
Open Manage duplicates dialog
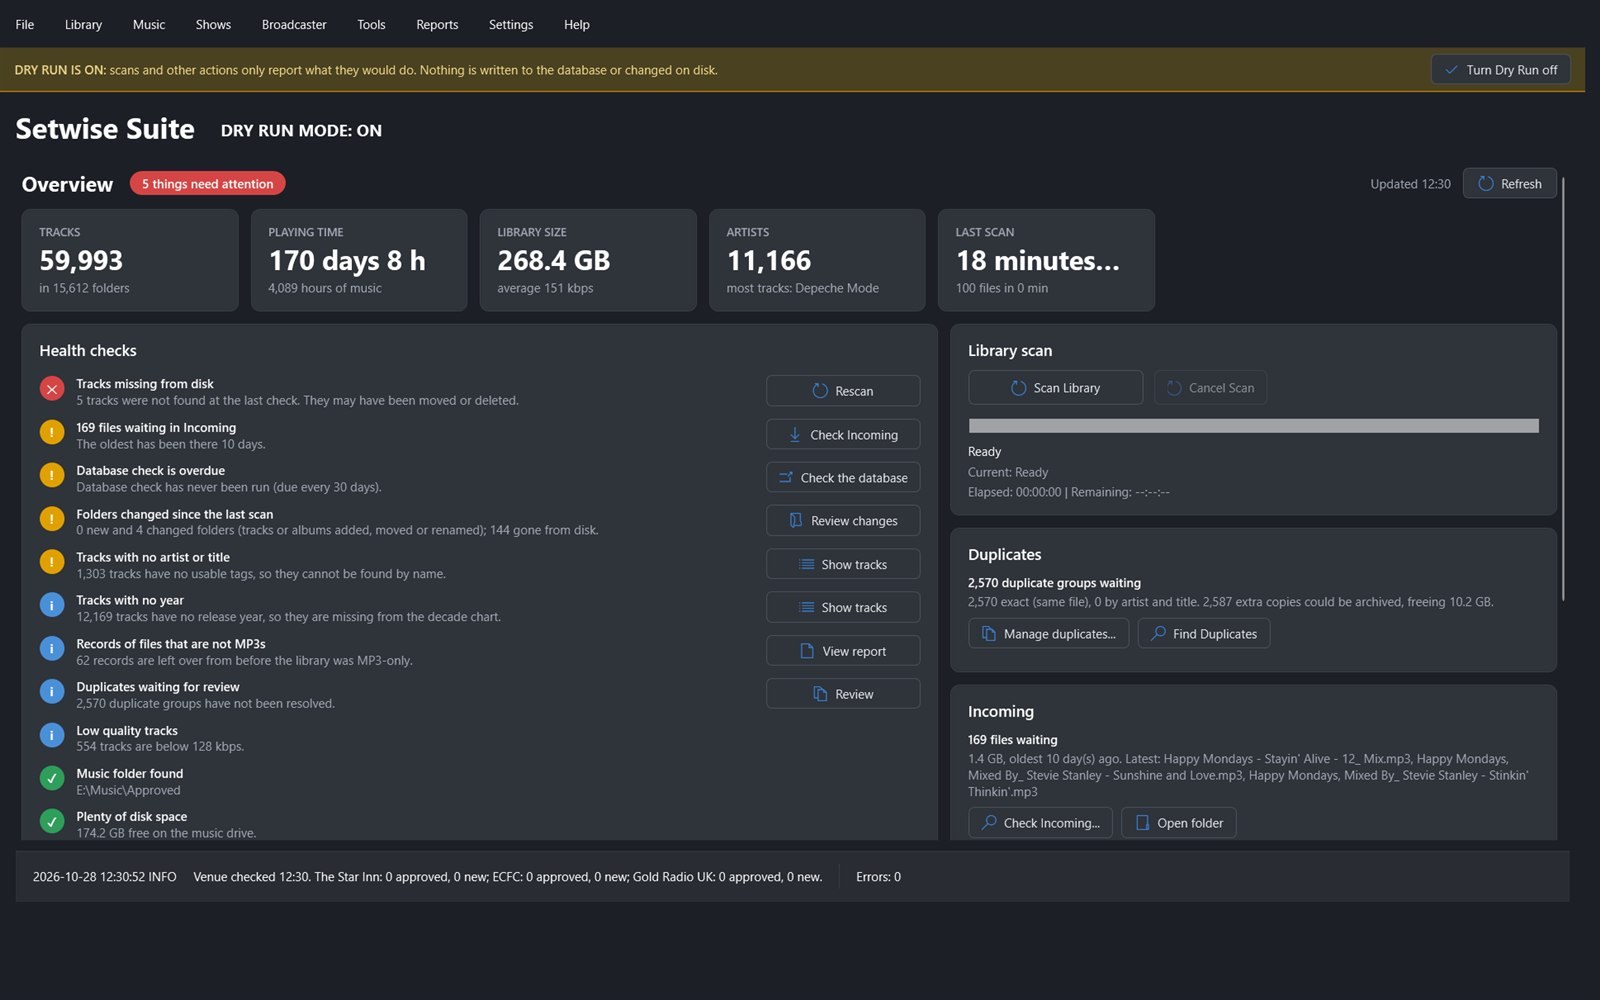[1048, 634]
